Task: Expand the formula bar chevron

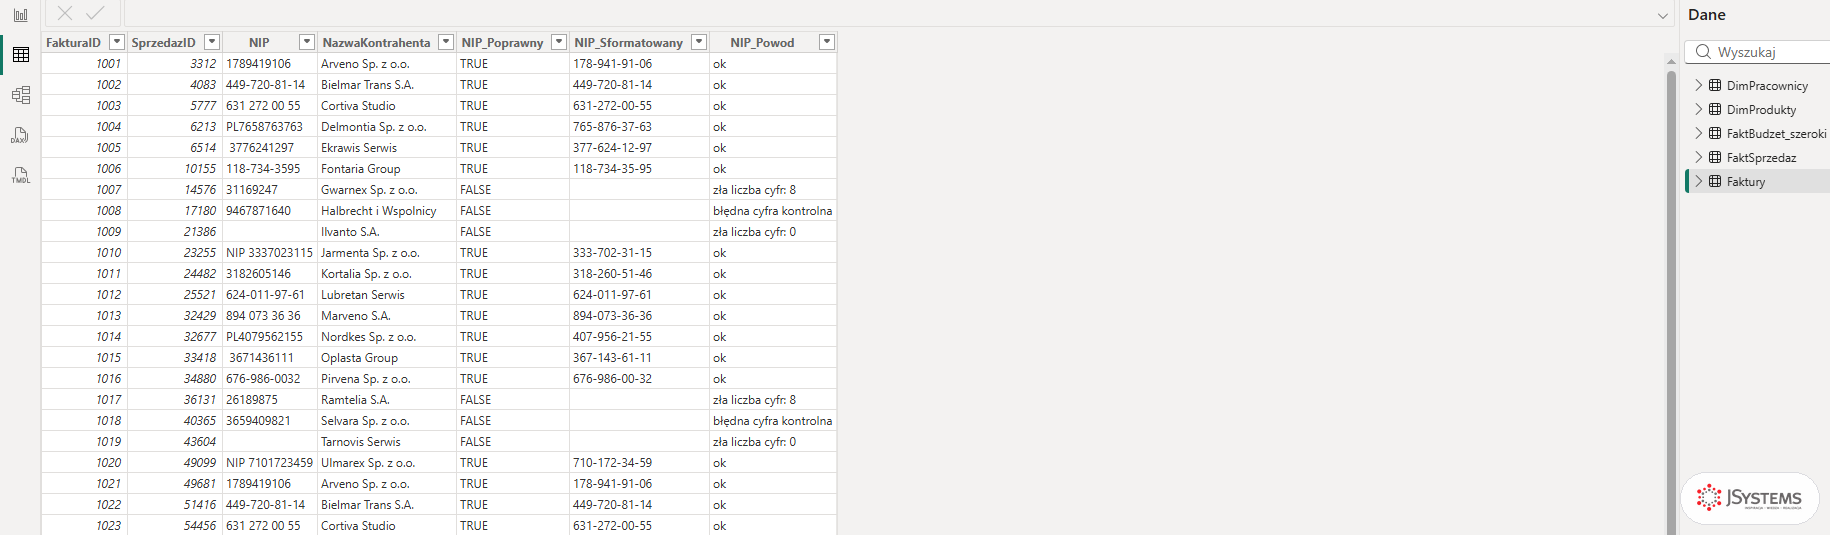Action: pyautogui.click(x=1663, y=15)
